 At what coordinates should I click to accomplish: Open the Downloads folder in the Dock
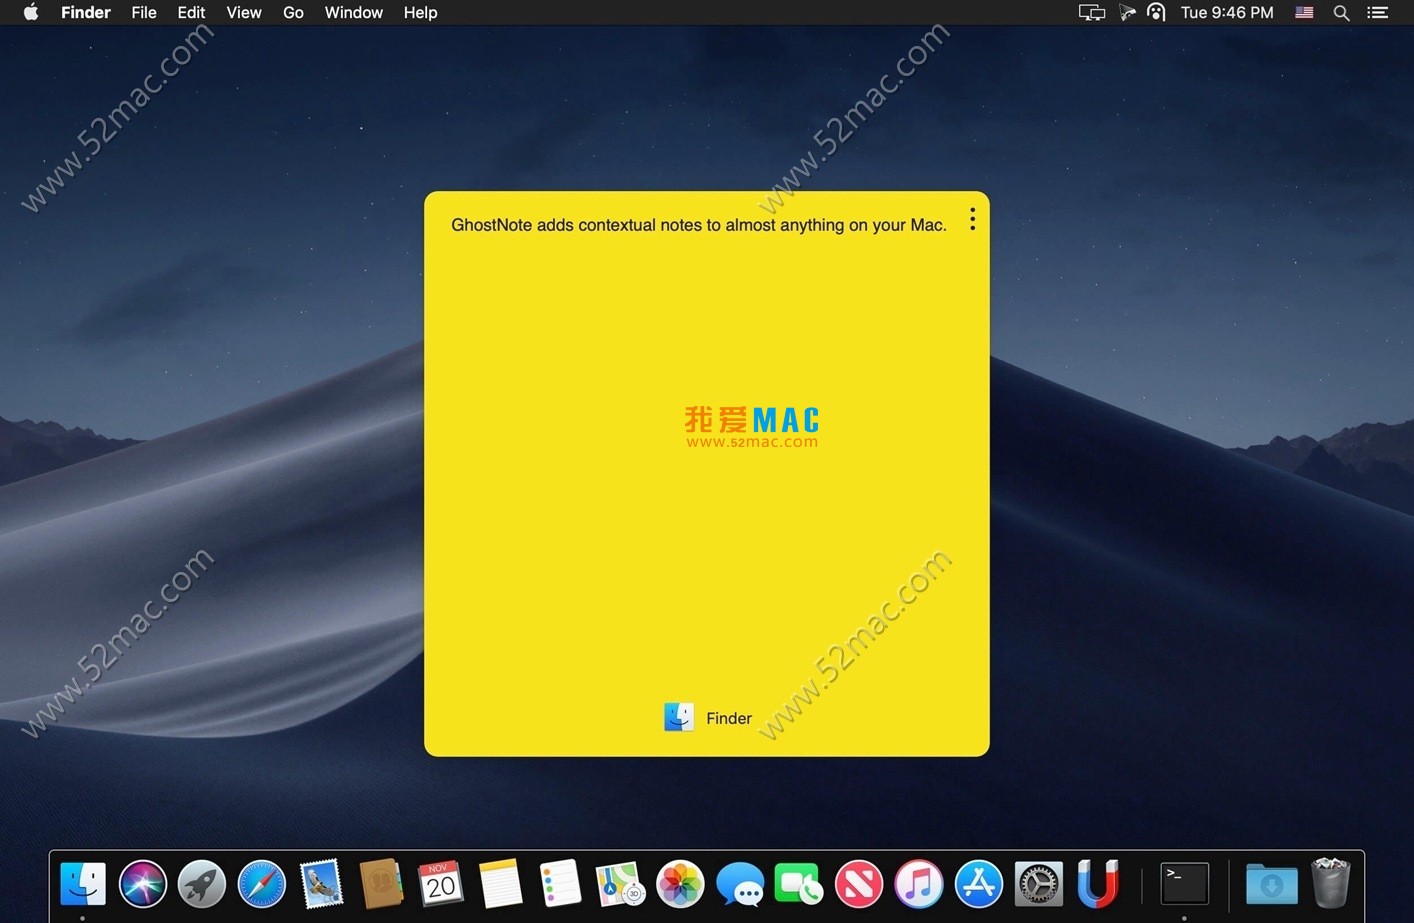point(1271,884)
